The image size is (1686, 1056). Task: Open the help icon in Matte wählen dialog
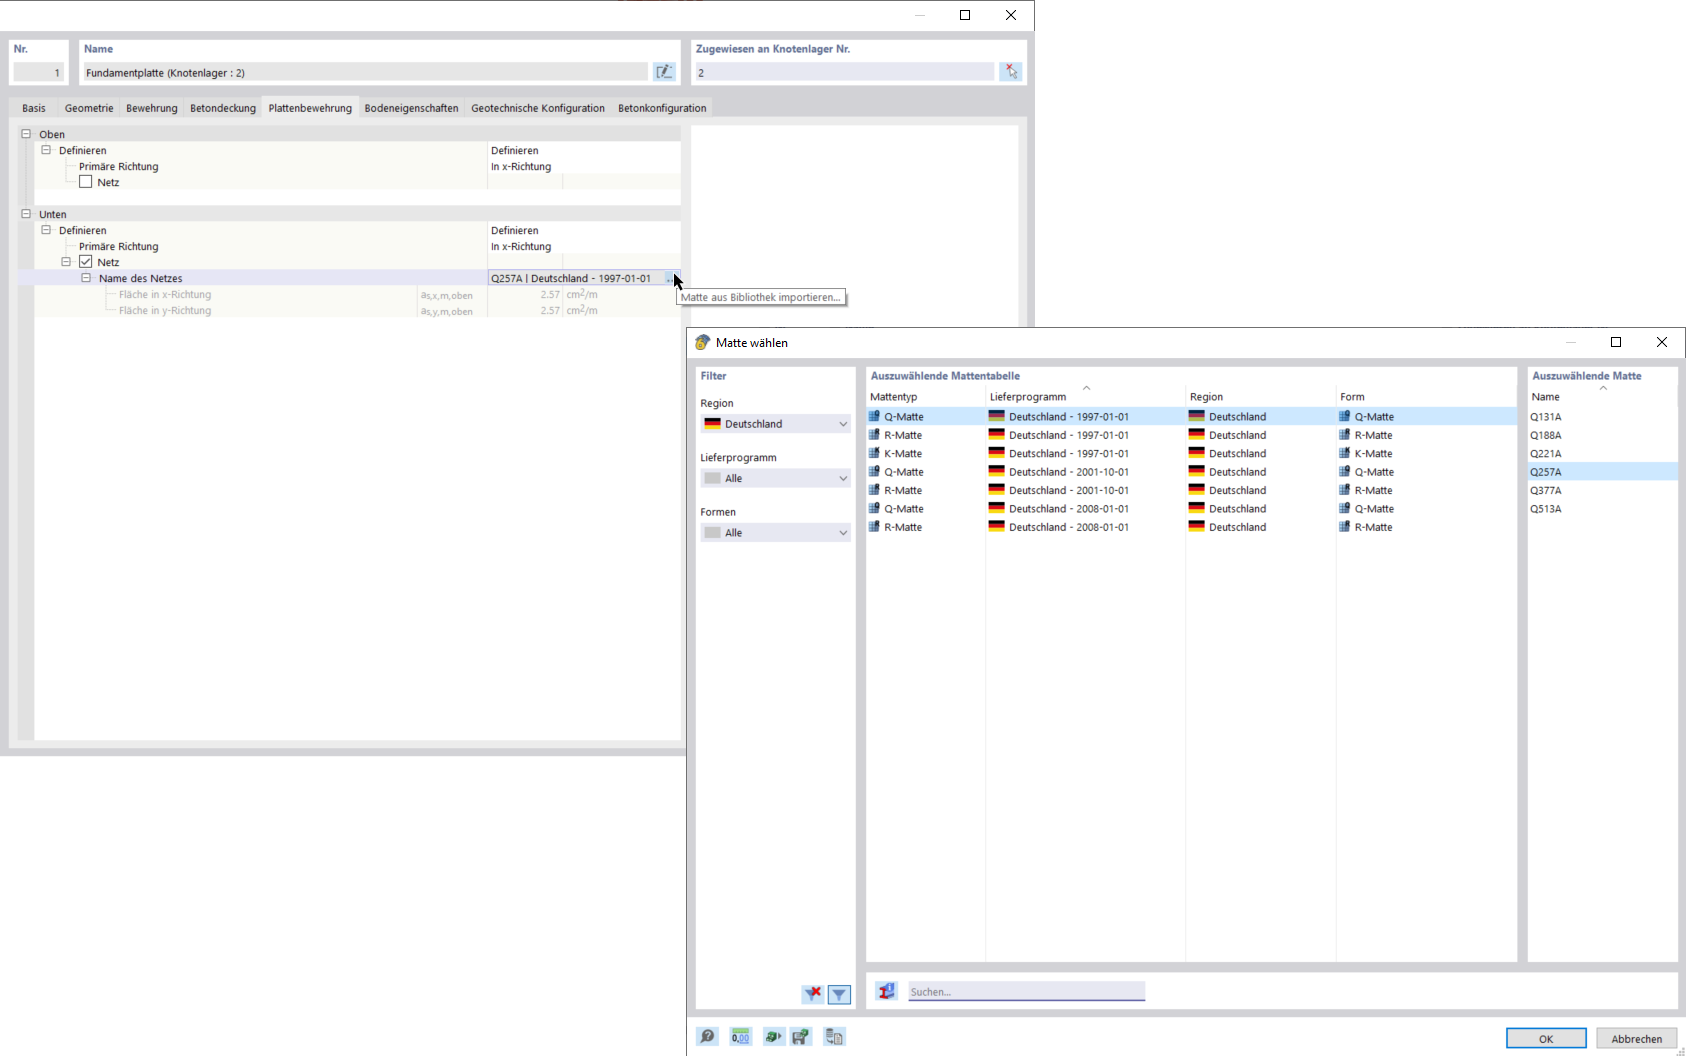(707, 1037)
